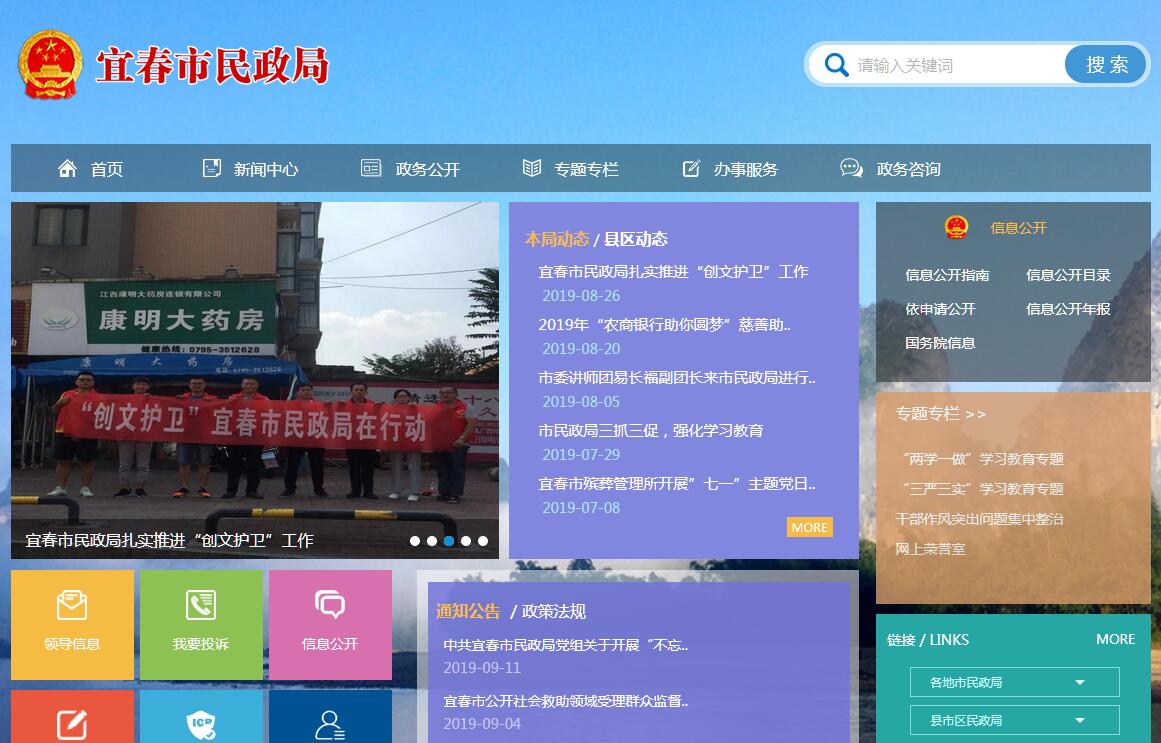Select the first carousel slide dot
The height and width of the screenshot is (743, 1161).
(415, 541)
